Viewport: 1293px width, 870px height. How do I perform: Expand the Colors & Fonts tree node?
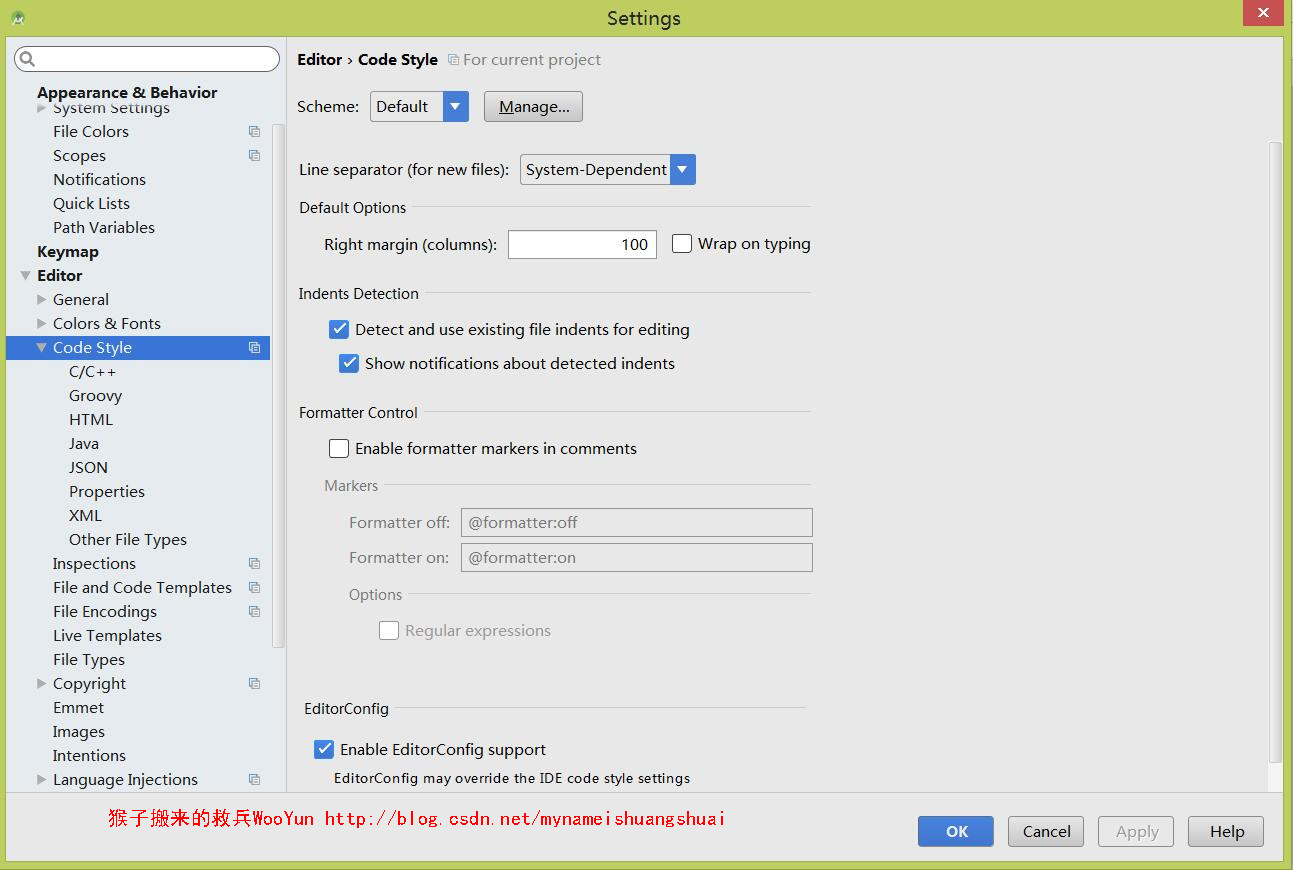(x=42, y=323)
